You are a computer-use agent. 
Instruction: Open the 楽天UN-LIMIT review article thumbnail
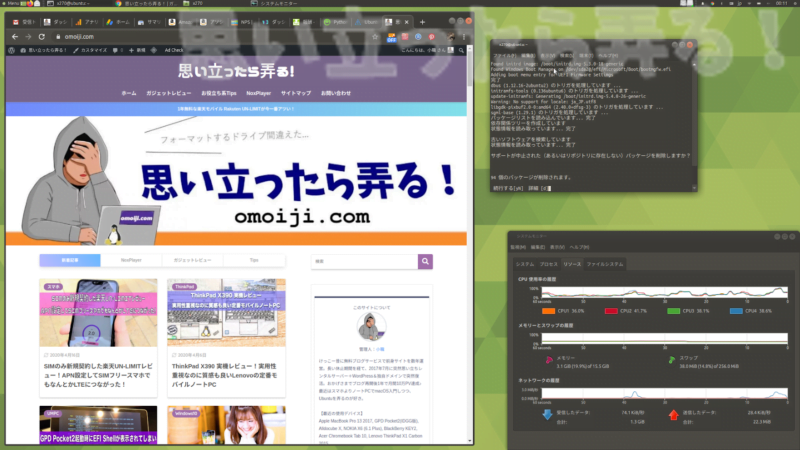click(98, 313)
